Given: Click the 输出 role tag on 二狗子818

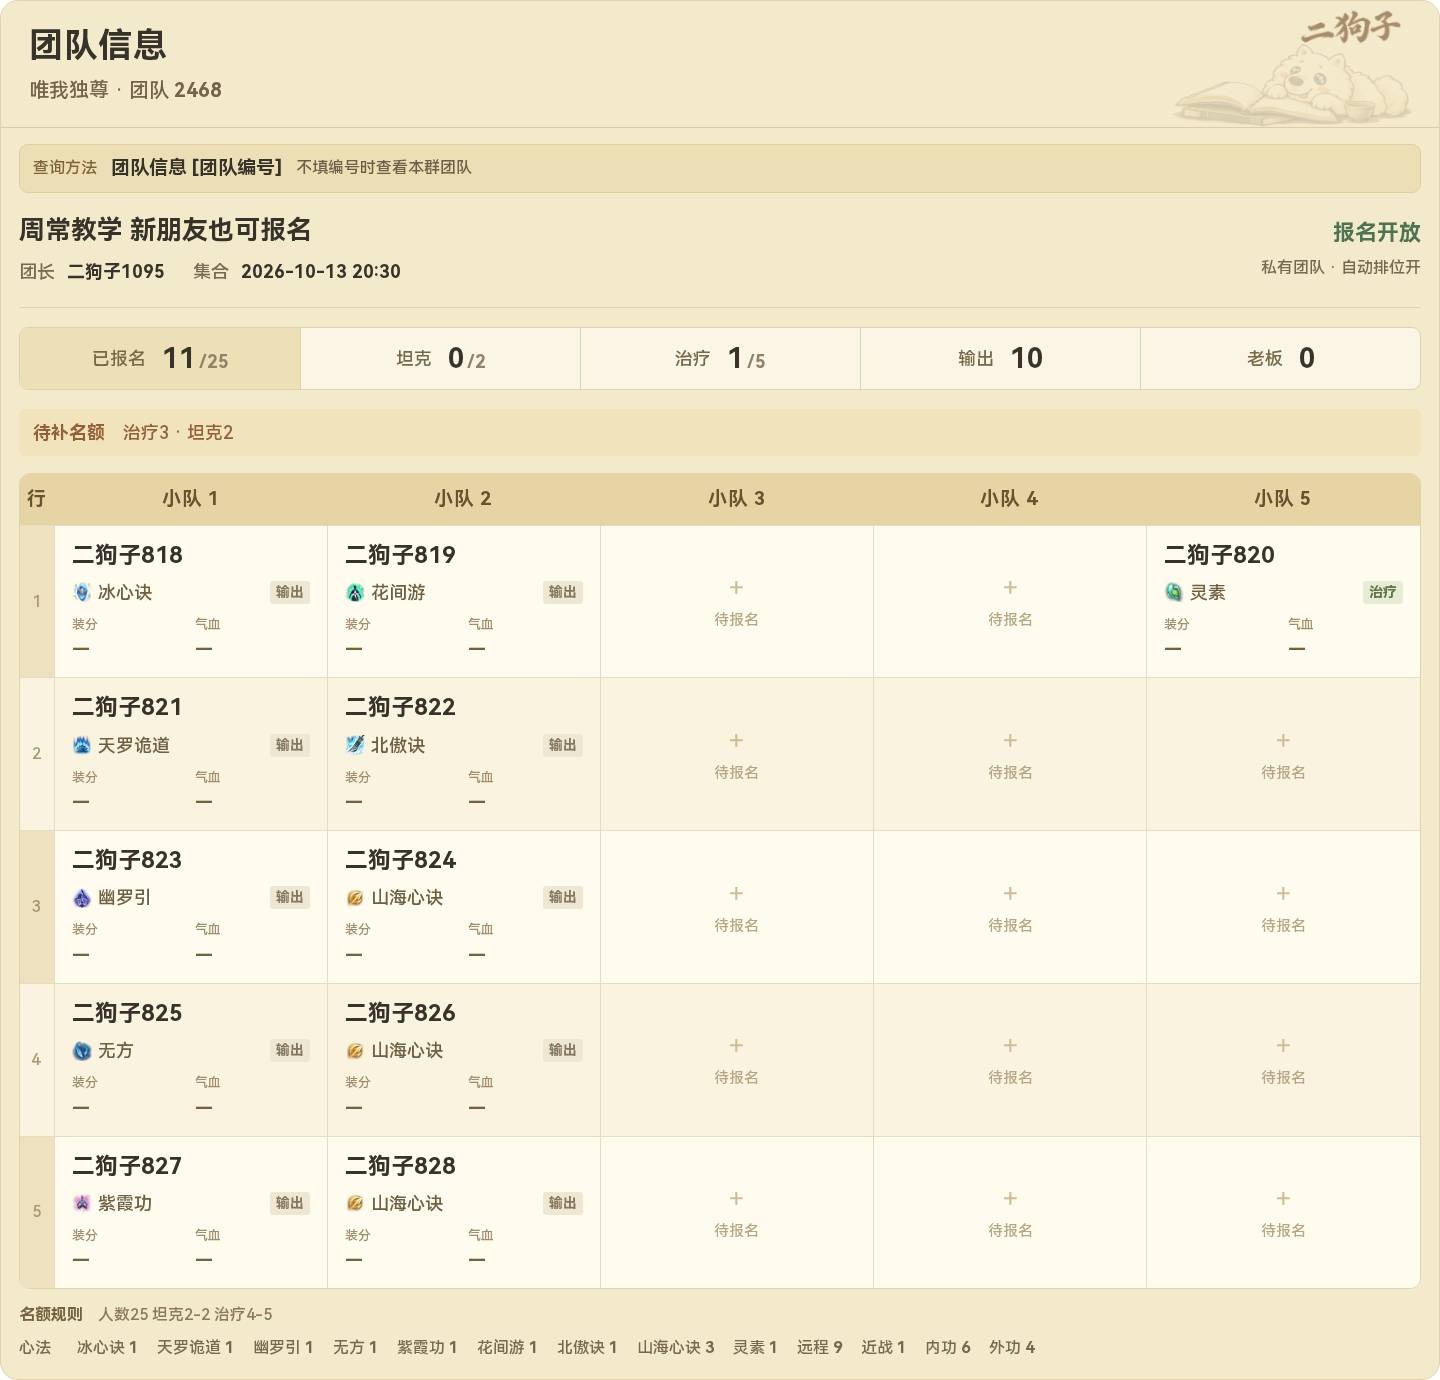Looking at the screenshot, I should 290,592.
